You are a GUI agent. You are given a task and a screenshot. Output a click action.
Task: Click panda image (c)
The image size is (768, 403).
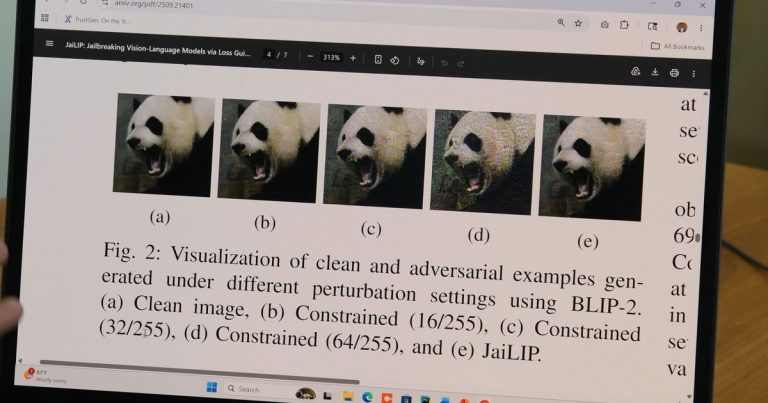click(x=375, y=157)
